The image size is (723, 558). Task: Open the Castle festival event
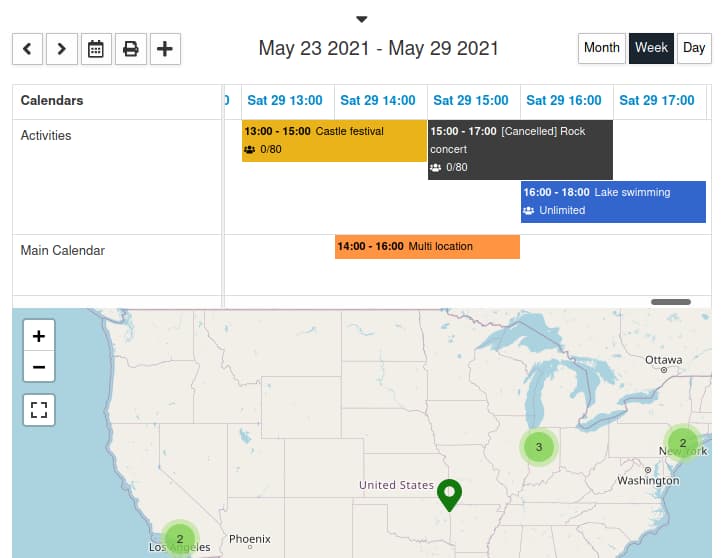334,140
